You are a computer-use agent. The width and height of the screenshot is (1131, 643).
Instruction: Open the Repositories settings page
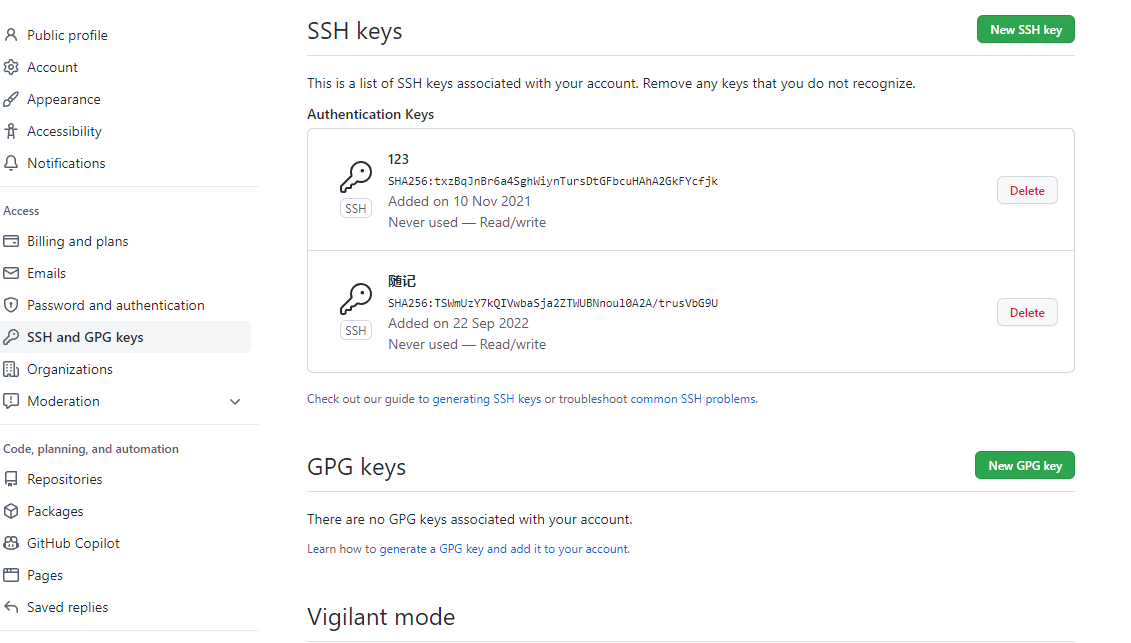(x=65, y=479)
